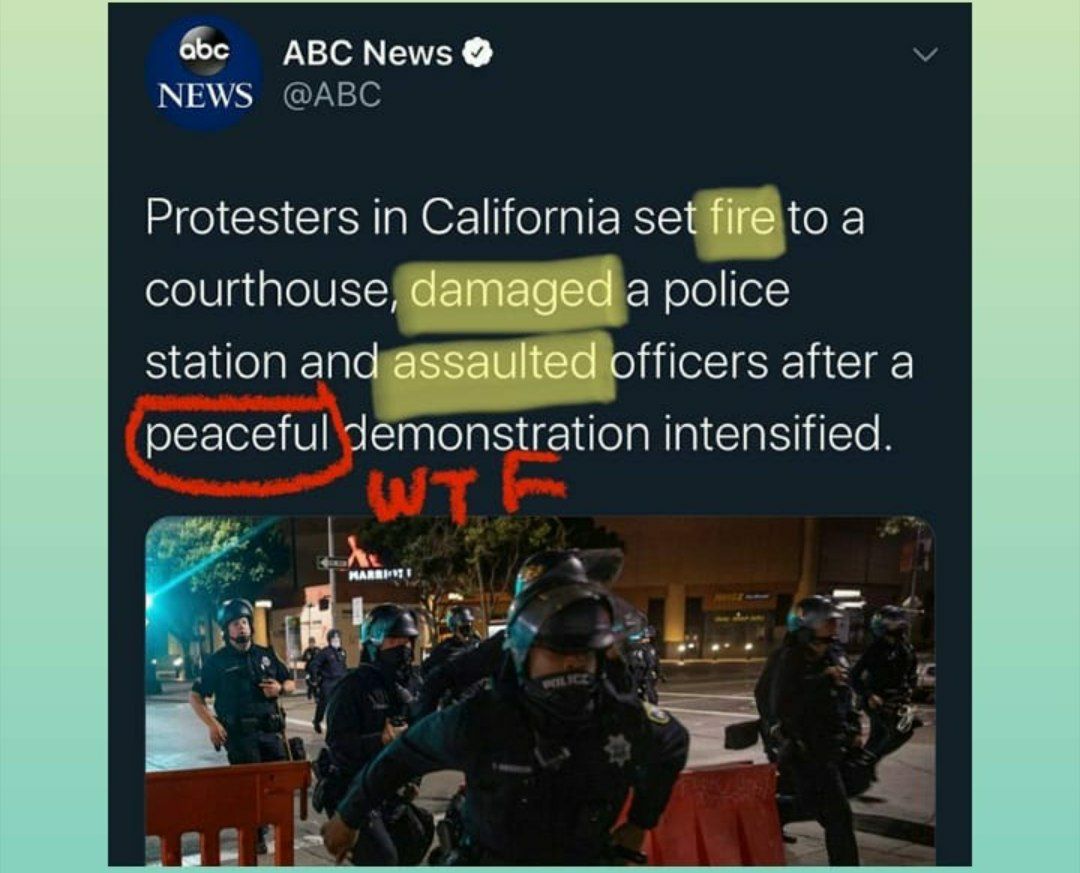Open the @ABC handle link

331,94
